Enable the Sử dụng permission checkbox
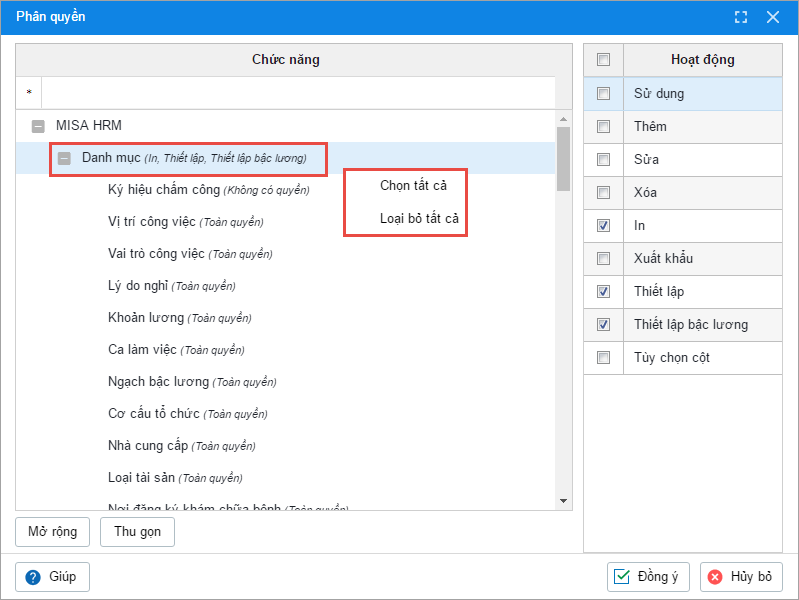The width and height of the screenshot is (799, 600). [x=603, y=94]
